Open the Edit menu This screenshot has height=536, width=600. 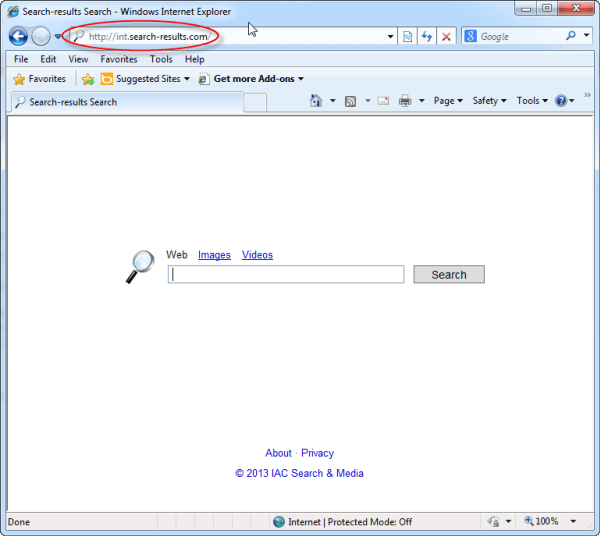tap(48, 59)
